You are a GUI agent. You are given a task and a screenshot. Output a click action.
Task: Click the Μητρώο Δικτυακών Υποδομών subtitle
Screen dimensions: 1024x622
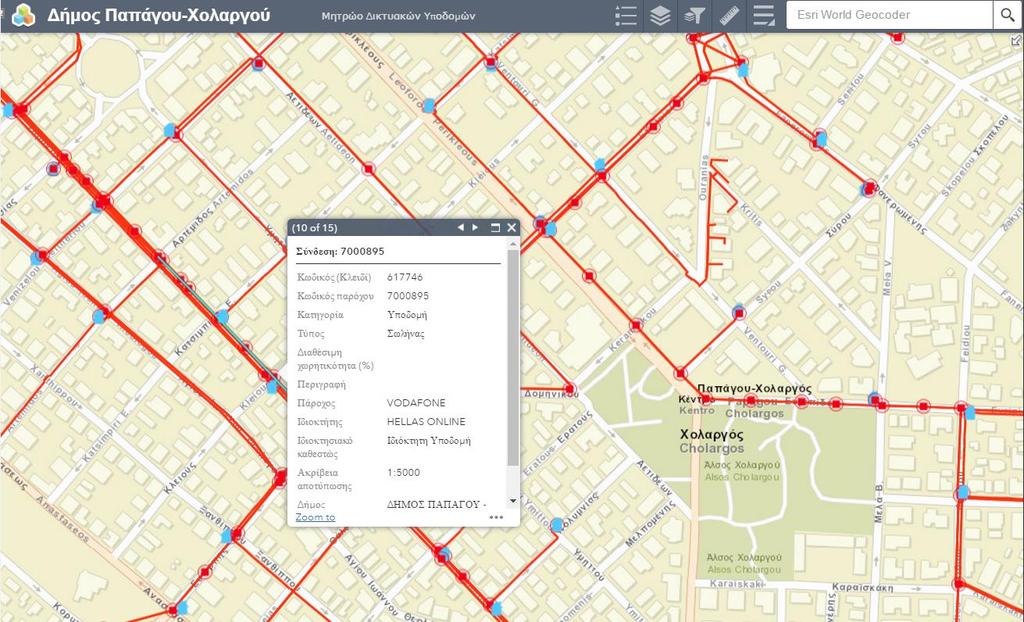point(398,16)
